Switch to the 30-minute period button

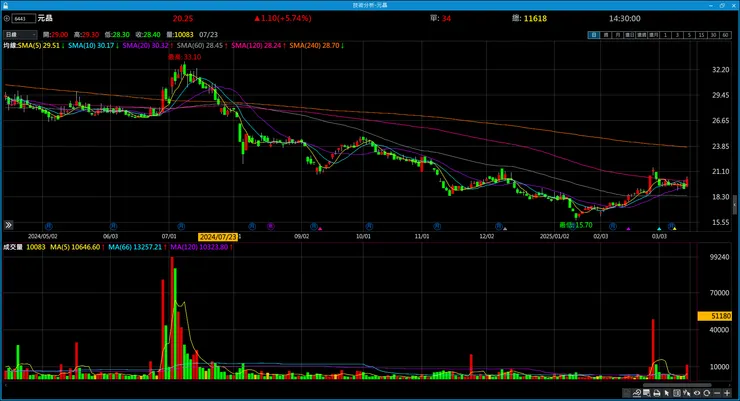(x=713, y=35)
